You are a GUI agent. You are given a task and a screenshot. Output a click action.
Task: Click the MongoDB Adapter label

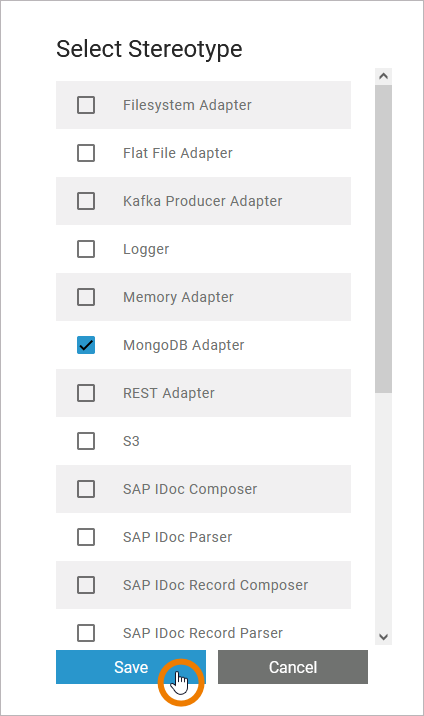pyautogui.click(x=183, y=345)
